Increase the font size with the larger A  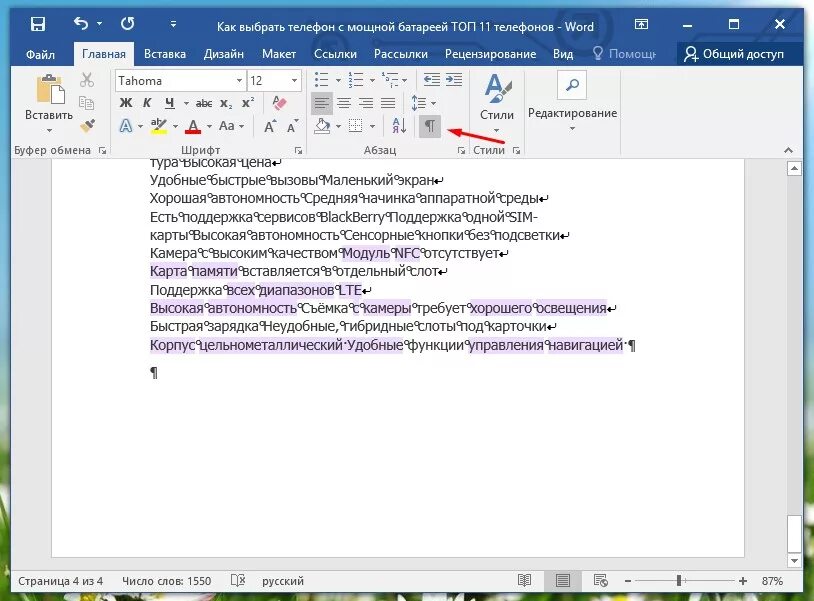[269, 126]
